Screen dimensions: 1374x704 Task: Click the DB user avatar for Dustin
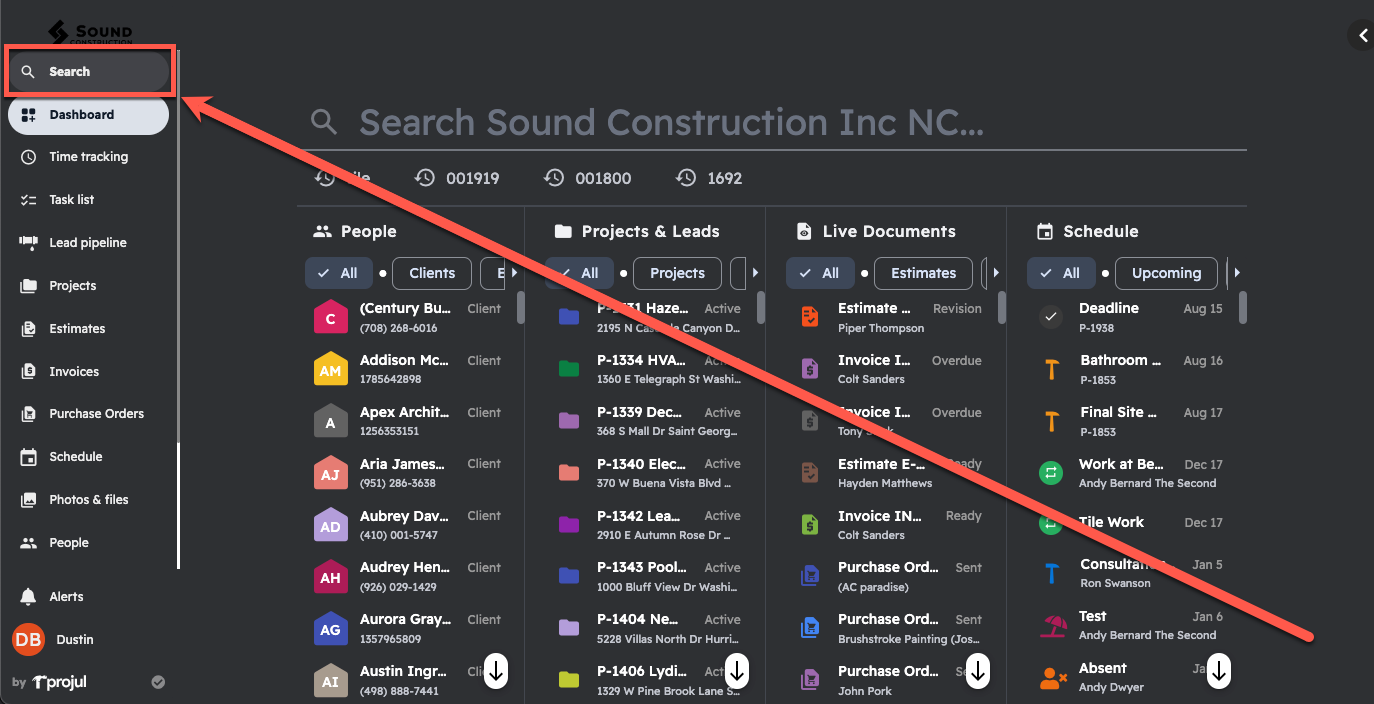pos(28,640)
